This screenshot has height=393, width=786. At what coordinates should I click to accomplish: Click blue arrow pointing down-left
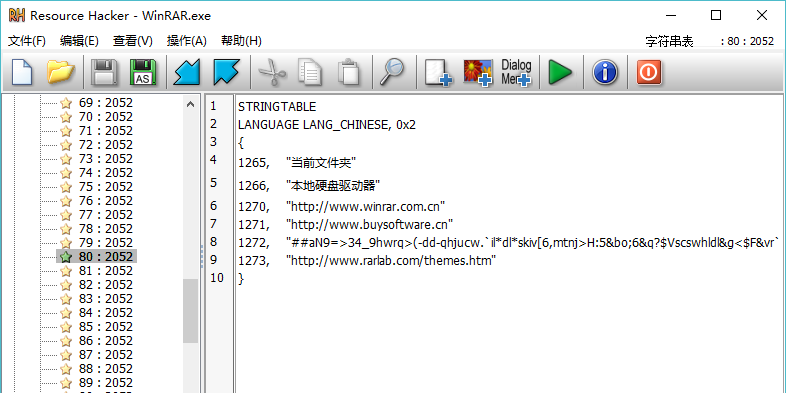click(186, 72)
